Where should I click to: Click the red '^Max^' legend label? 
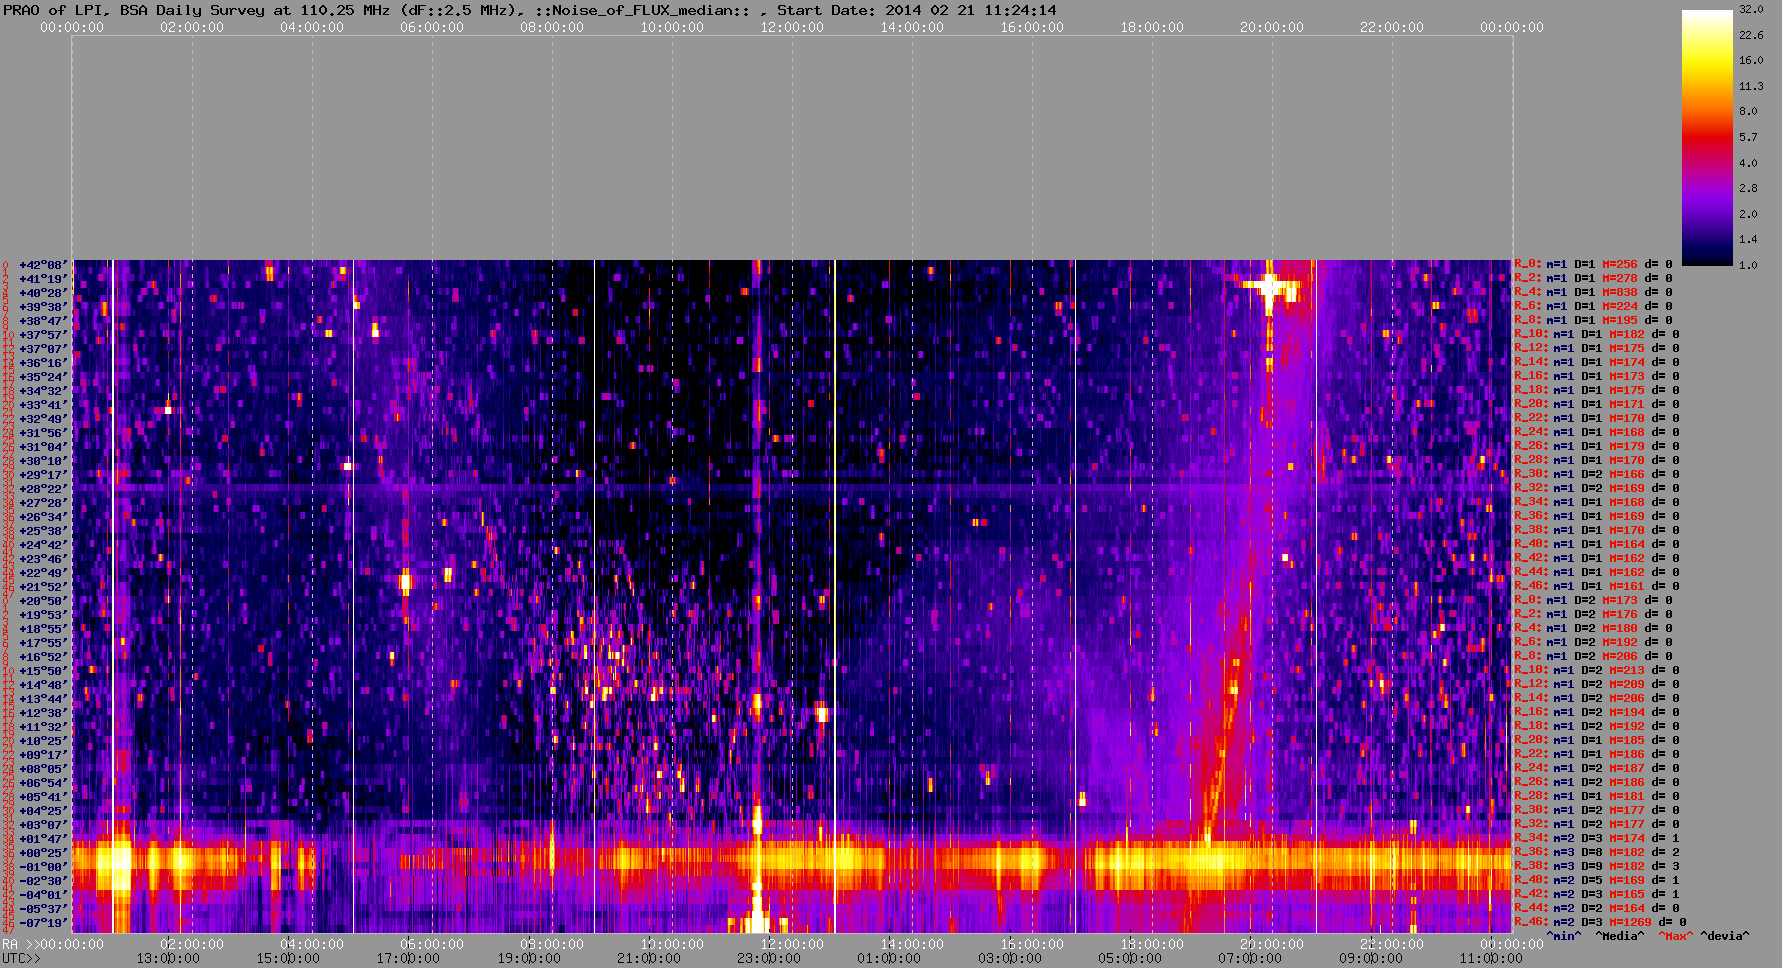(1674, 936)
